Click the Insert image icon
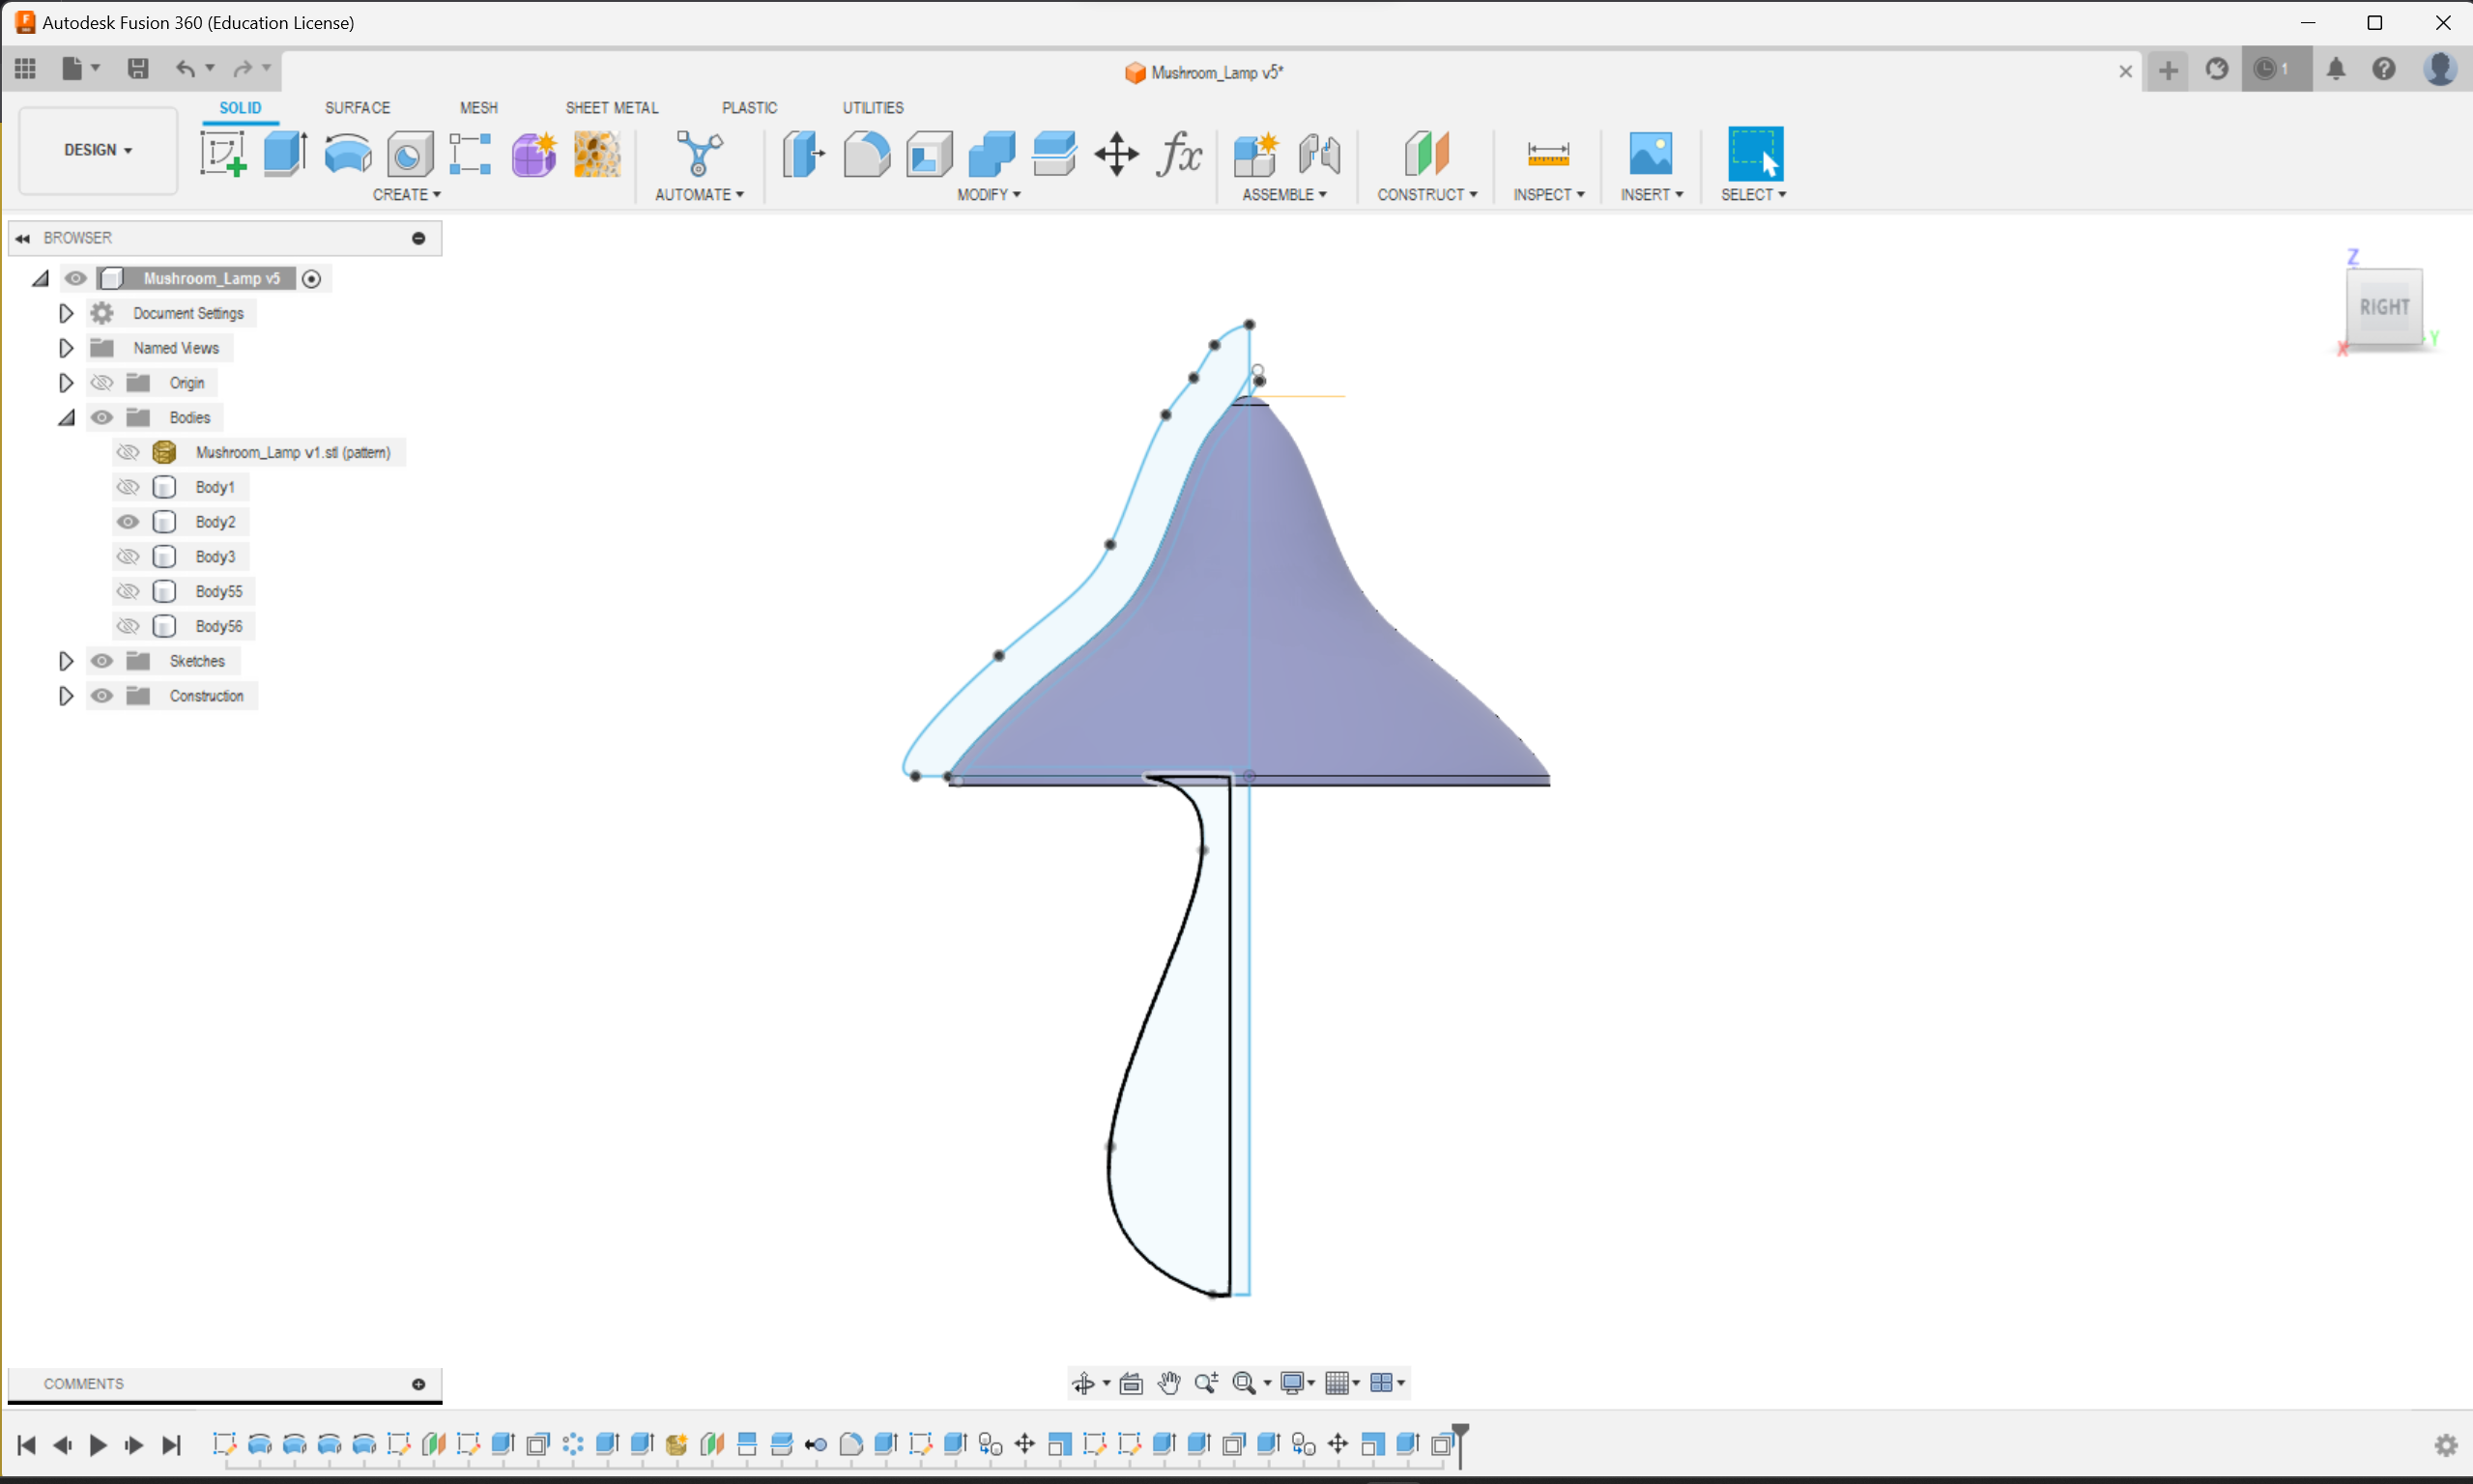This screenshot has height=1484, width=2473. point(1650,154)
